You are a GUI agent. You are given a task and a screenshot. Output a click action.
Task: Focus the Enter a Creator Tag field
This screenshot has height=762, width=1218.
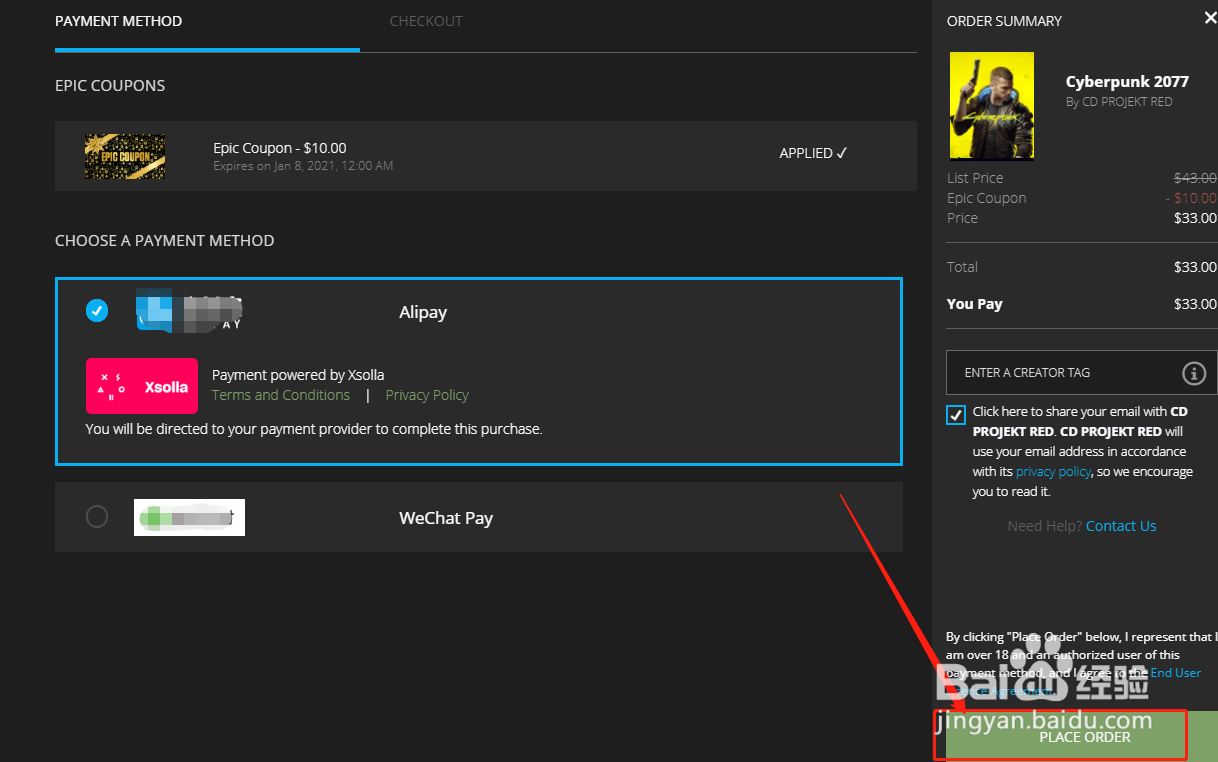(1082, 372)
